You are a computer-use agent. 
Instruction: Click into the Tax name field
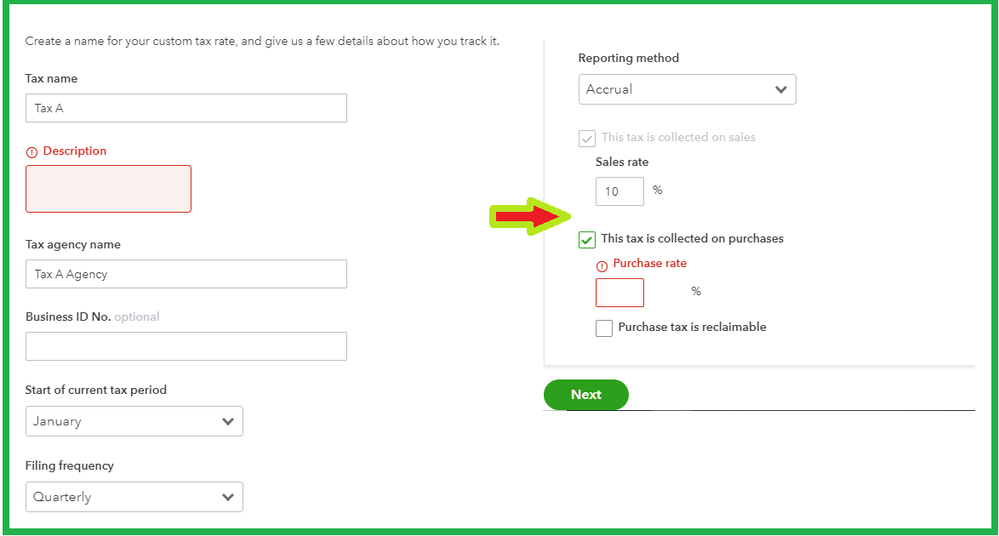point(186,108)
